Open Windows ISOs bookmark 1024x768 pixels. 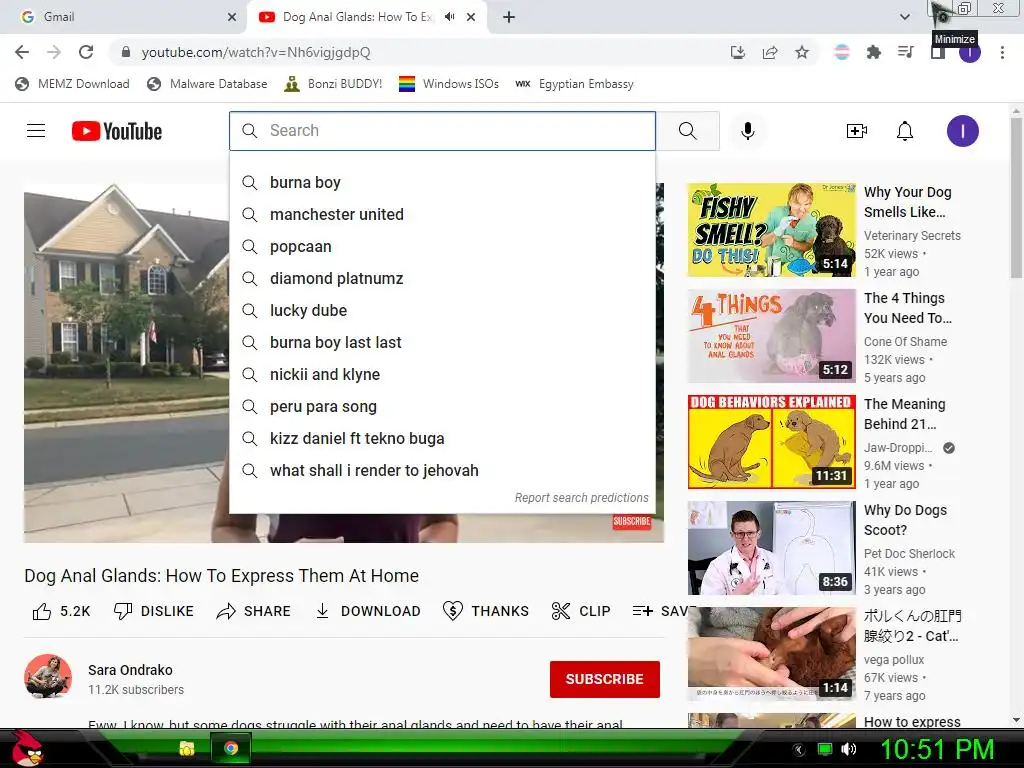tap(449, 84)
